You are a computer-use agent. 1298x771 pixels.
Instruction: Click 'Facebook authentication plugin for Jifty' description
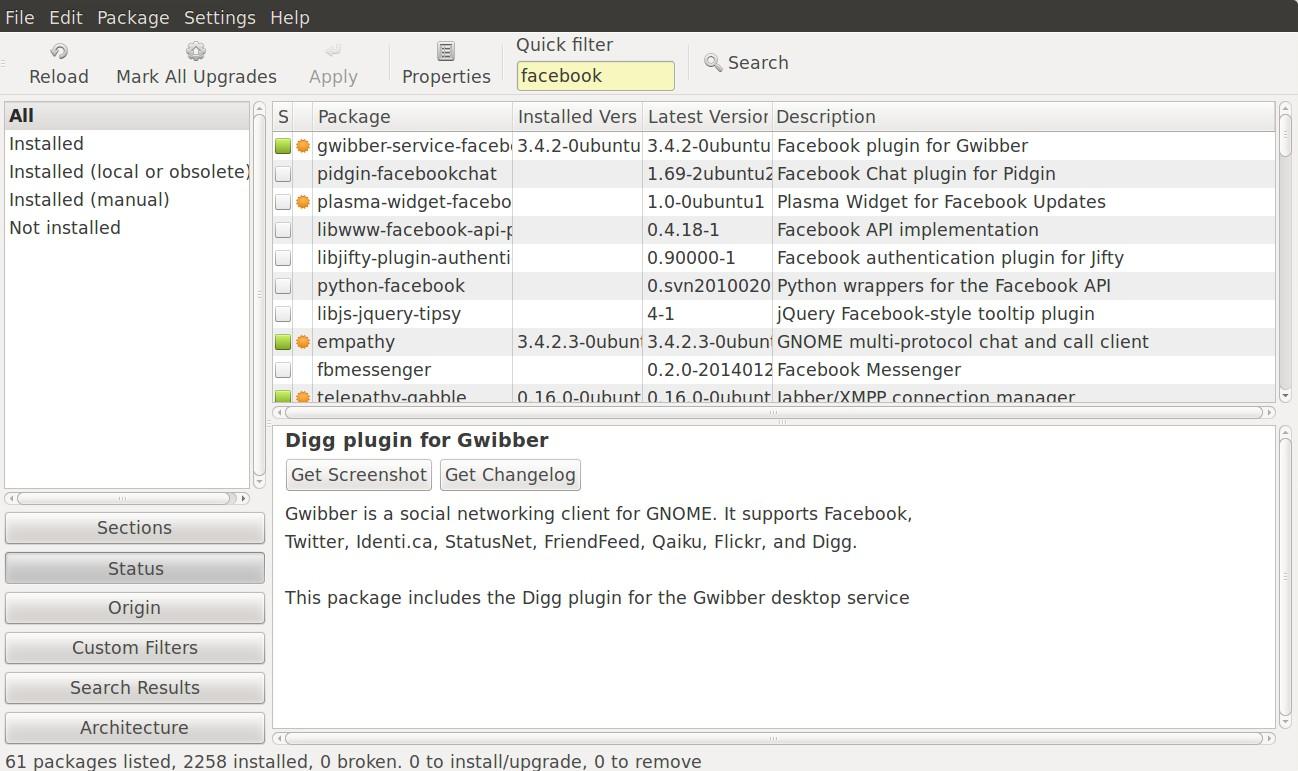pos(950,258)
